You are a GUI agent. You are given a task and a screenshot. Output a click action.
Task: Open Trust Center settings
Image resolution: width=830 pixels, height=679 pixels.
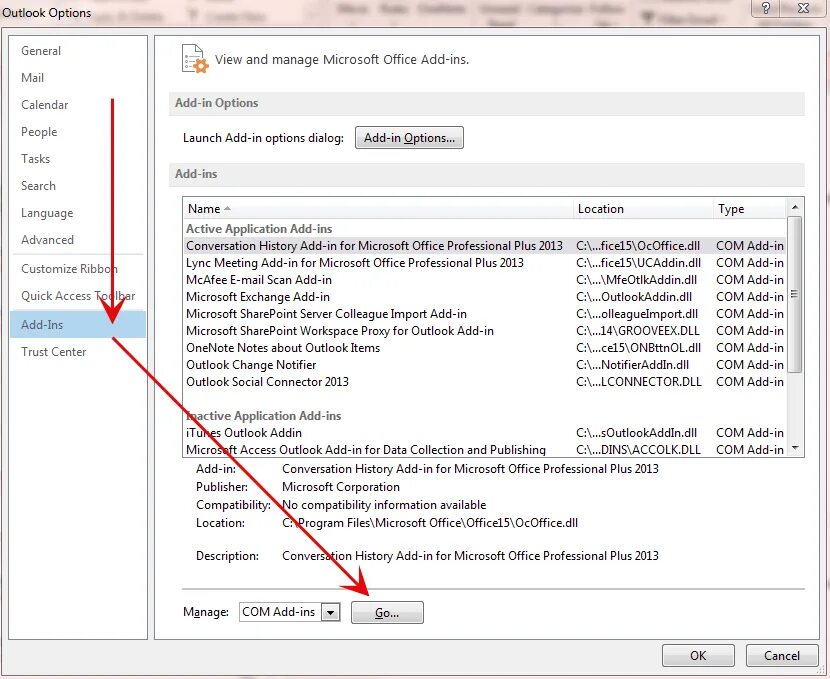[x=53, y=352]
